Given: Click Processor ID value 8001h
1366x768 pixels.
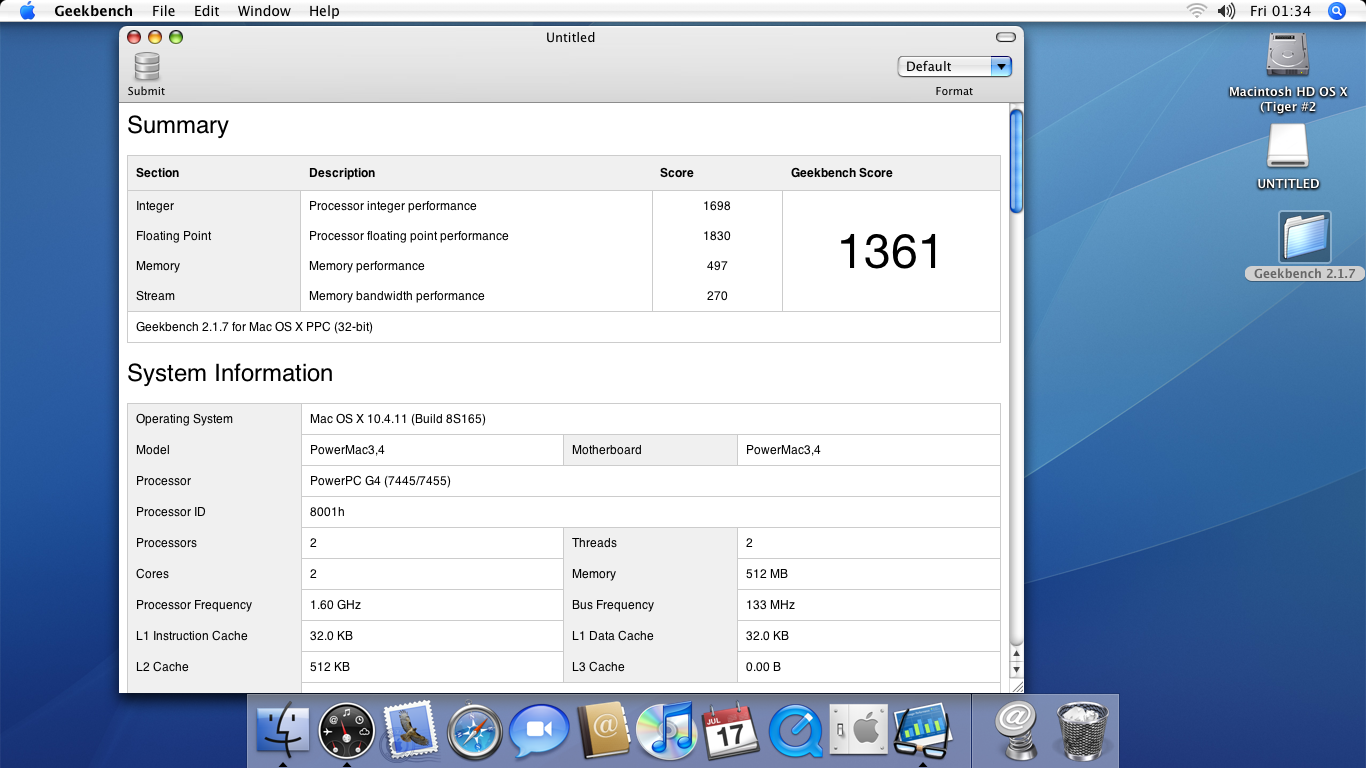Looking at the screenshot, I should coord(327,512).
